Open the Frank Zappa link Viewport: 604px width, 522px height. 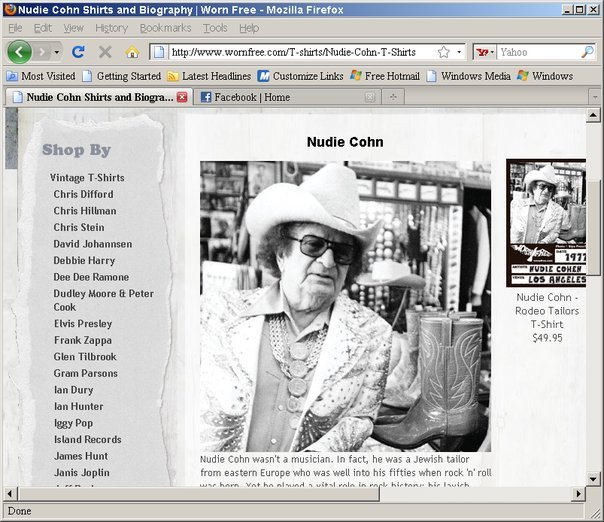pyautogui.click(x=83, y=340)
